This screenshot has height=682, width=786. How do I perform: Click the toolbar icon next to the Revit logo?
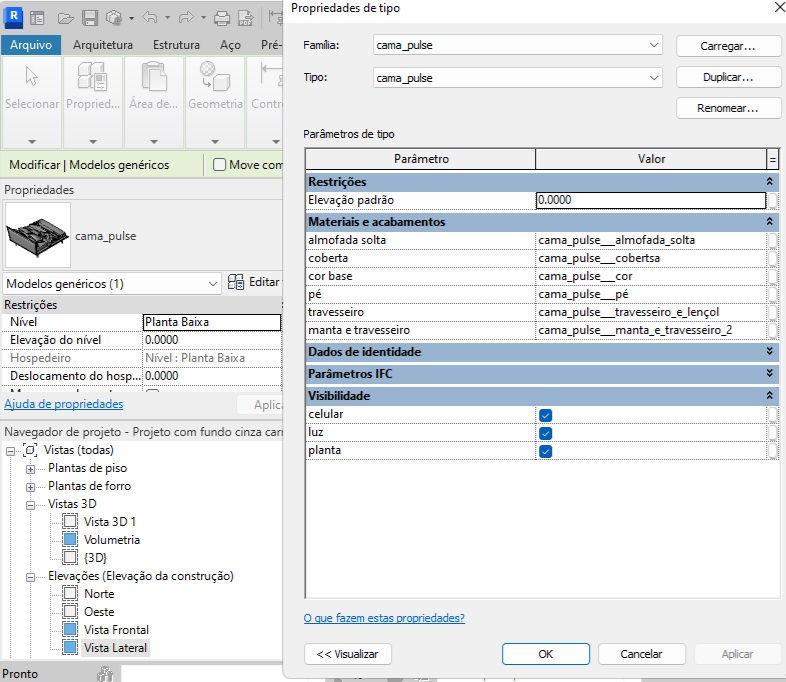click(x=37, y=19)
